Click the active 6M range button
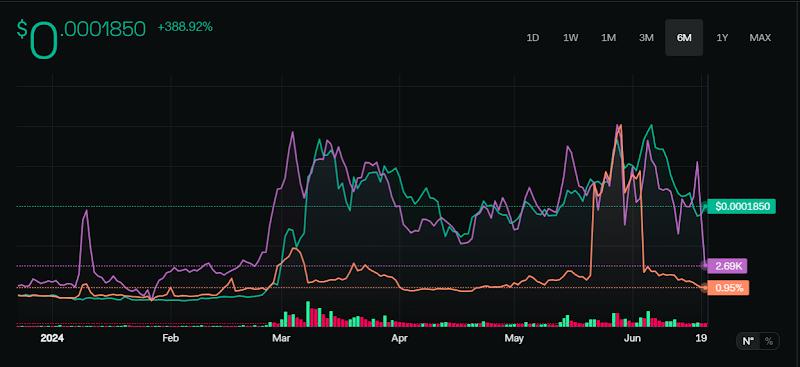 coord(684,38)
